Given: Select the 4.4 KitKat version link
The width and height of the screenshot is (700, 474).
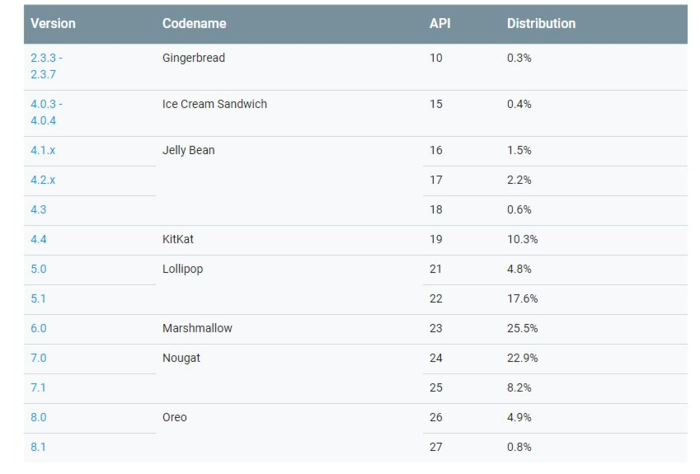Looking at the screenshot, I should [x=39, y=240].
